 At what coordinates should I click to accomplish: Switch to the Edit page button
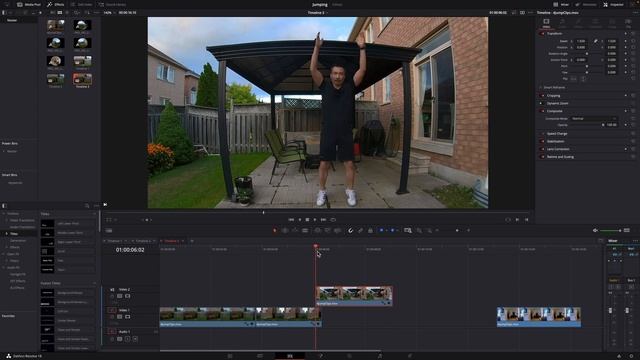coord(290,356)
